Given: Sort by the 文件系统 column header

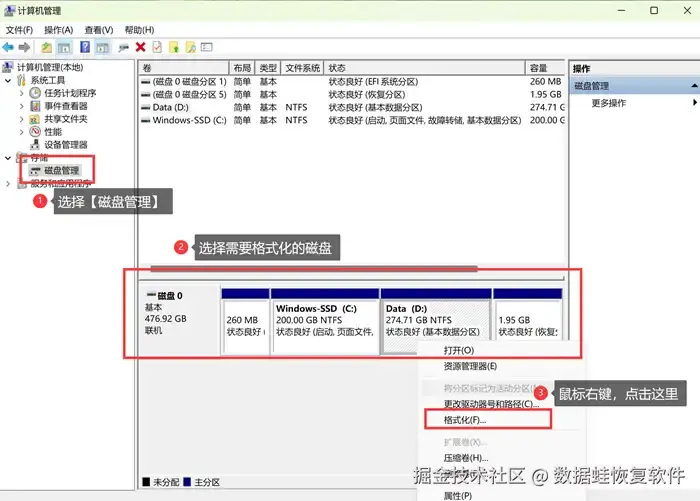Looking at the screenshot, I should pos(302,68).
